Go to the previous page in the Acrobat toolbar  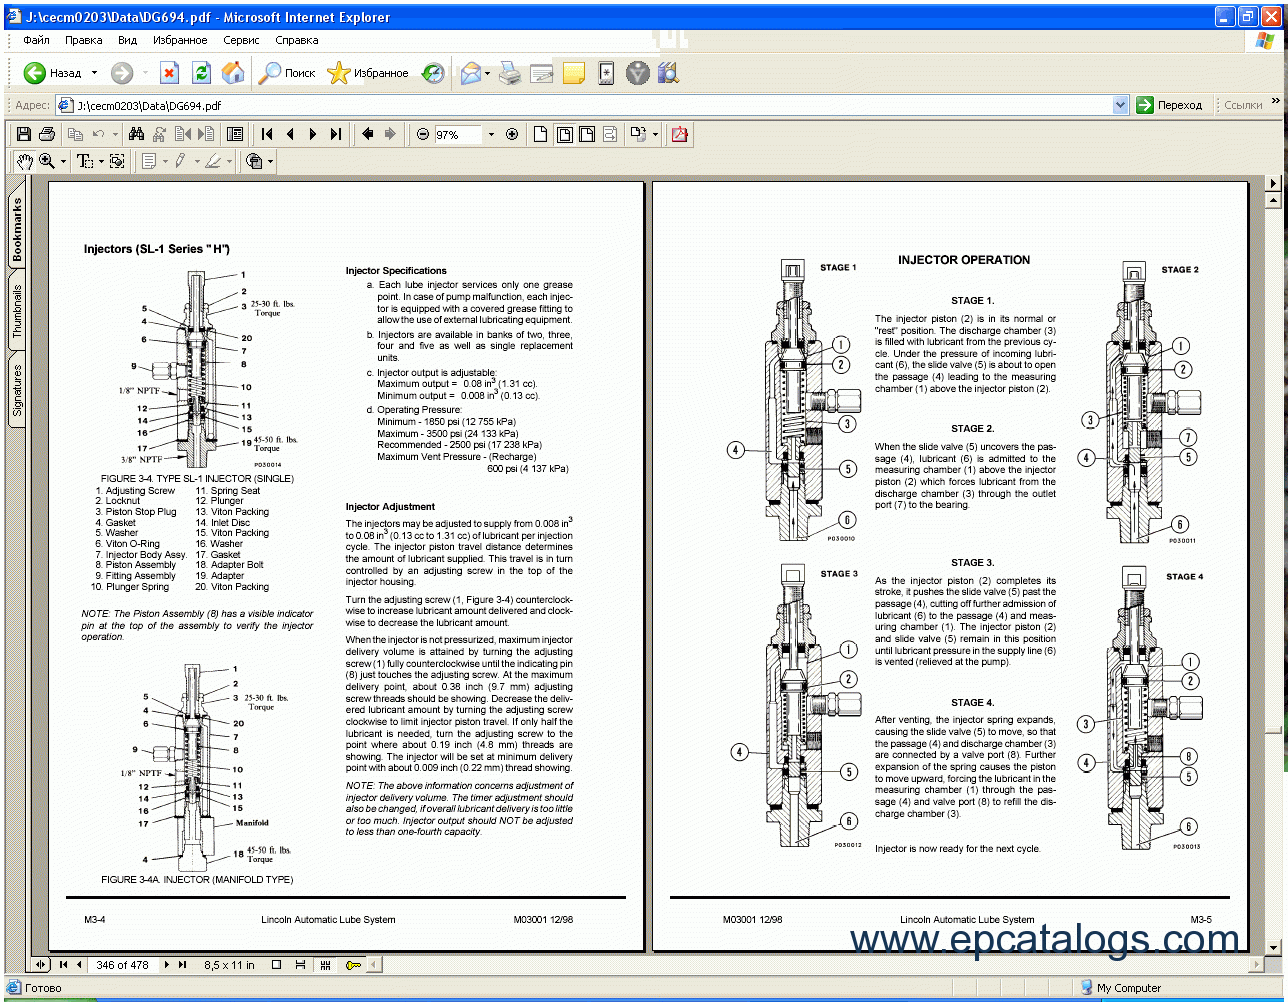coord(290,134)
